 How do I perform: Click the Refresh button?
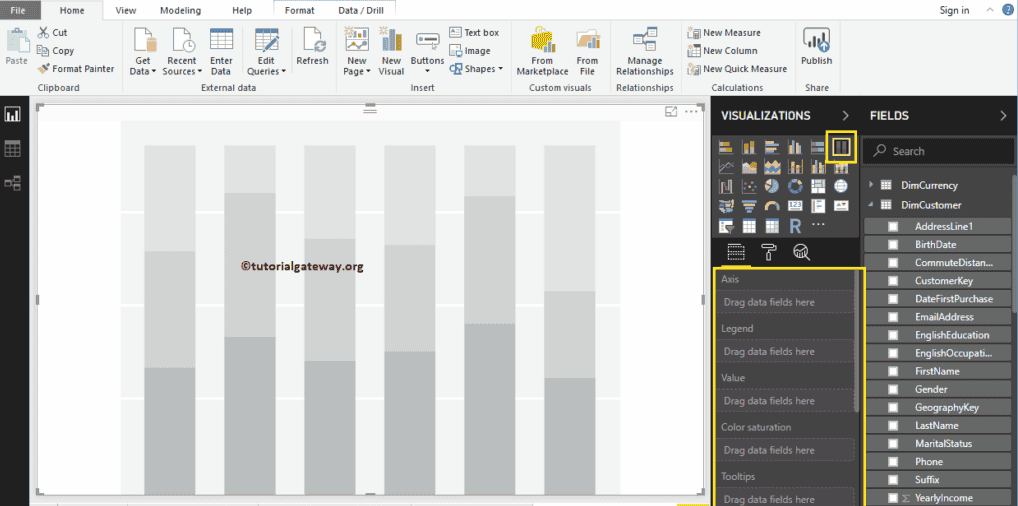pyautogui.click(x=312, y=47)
